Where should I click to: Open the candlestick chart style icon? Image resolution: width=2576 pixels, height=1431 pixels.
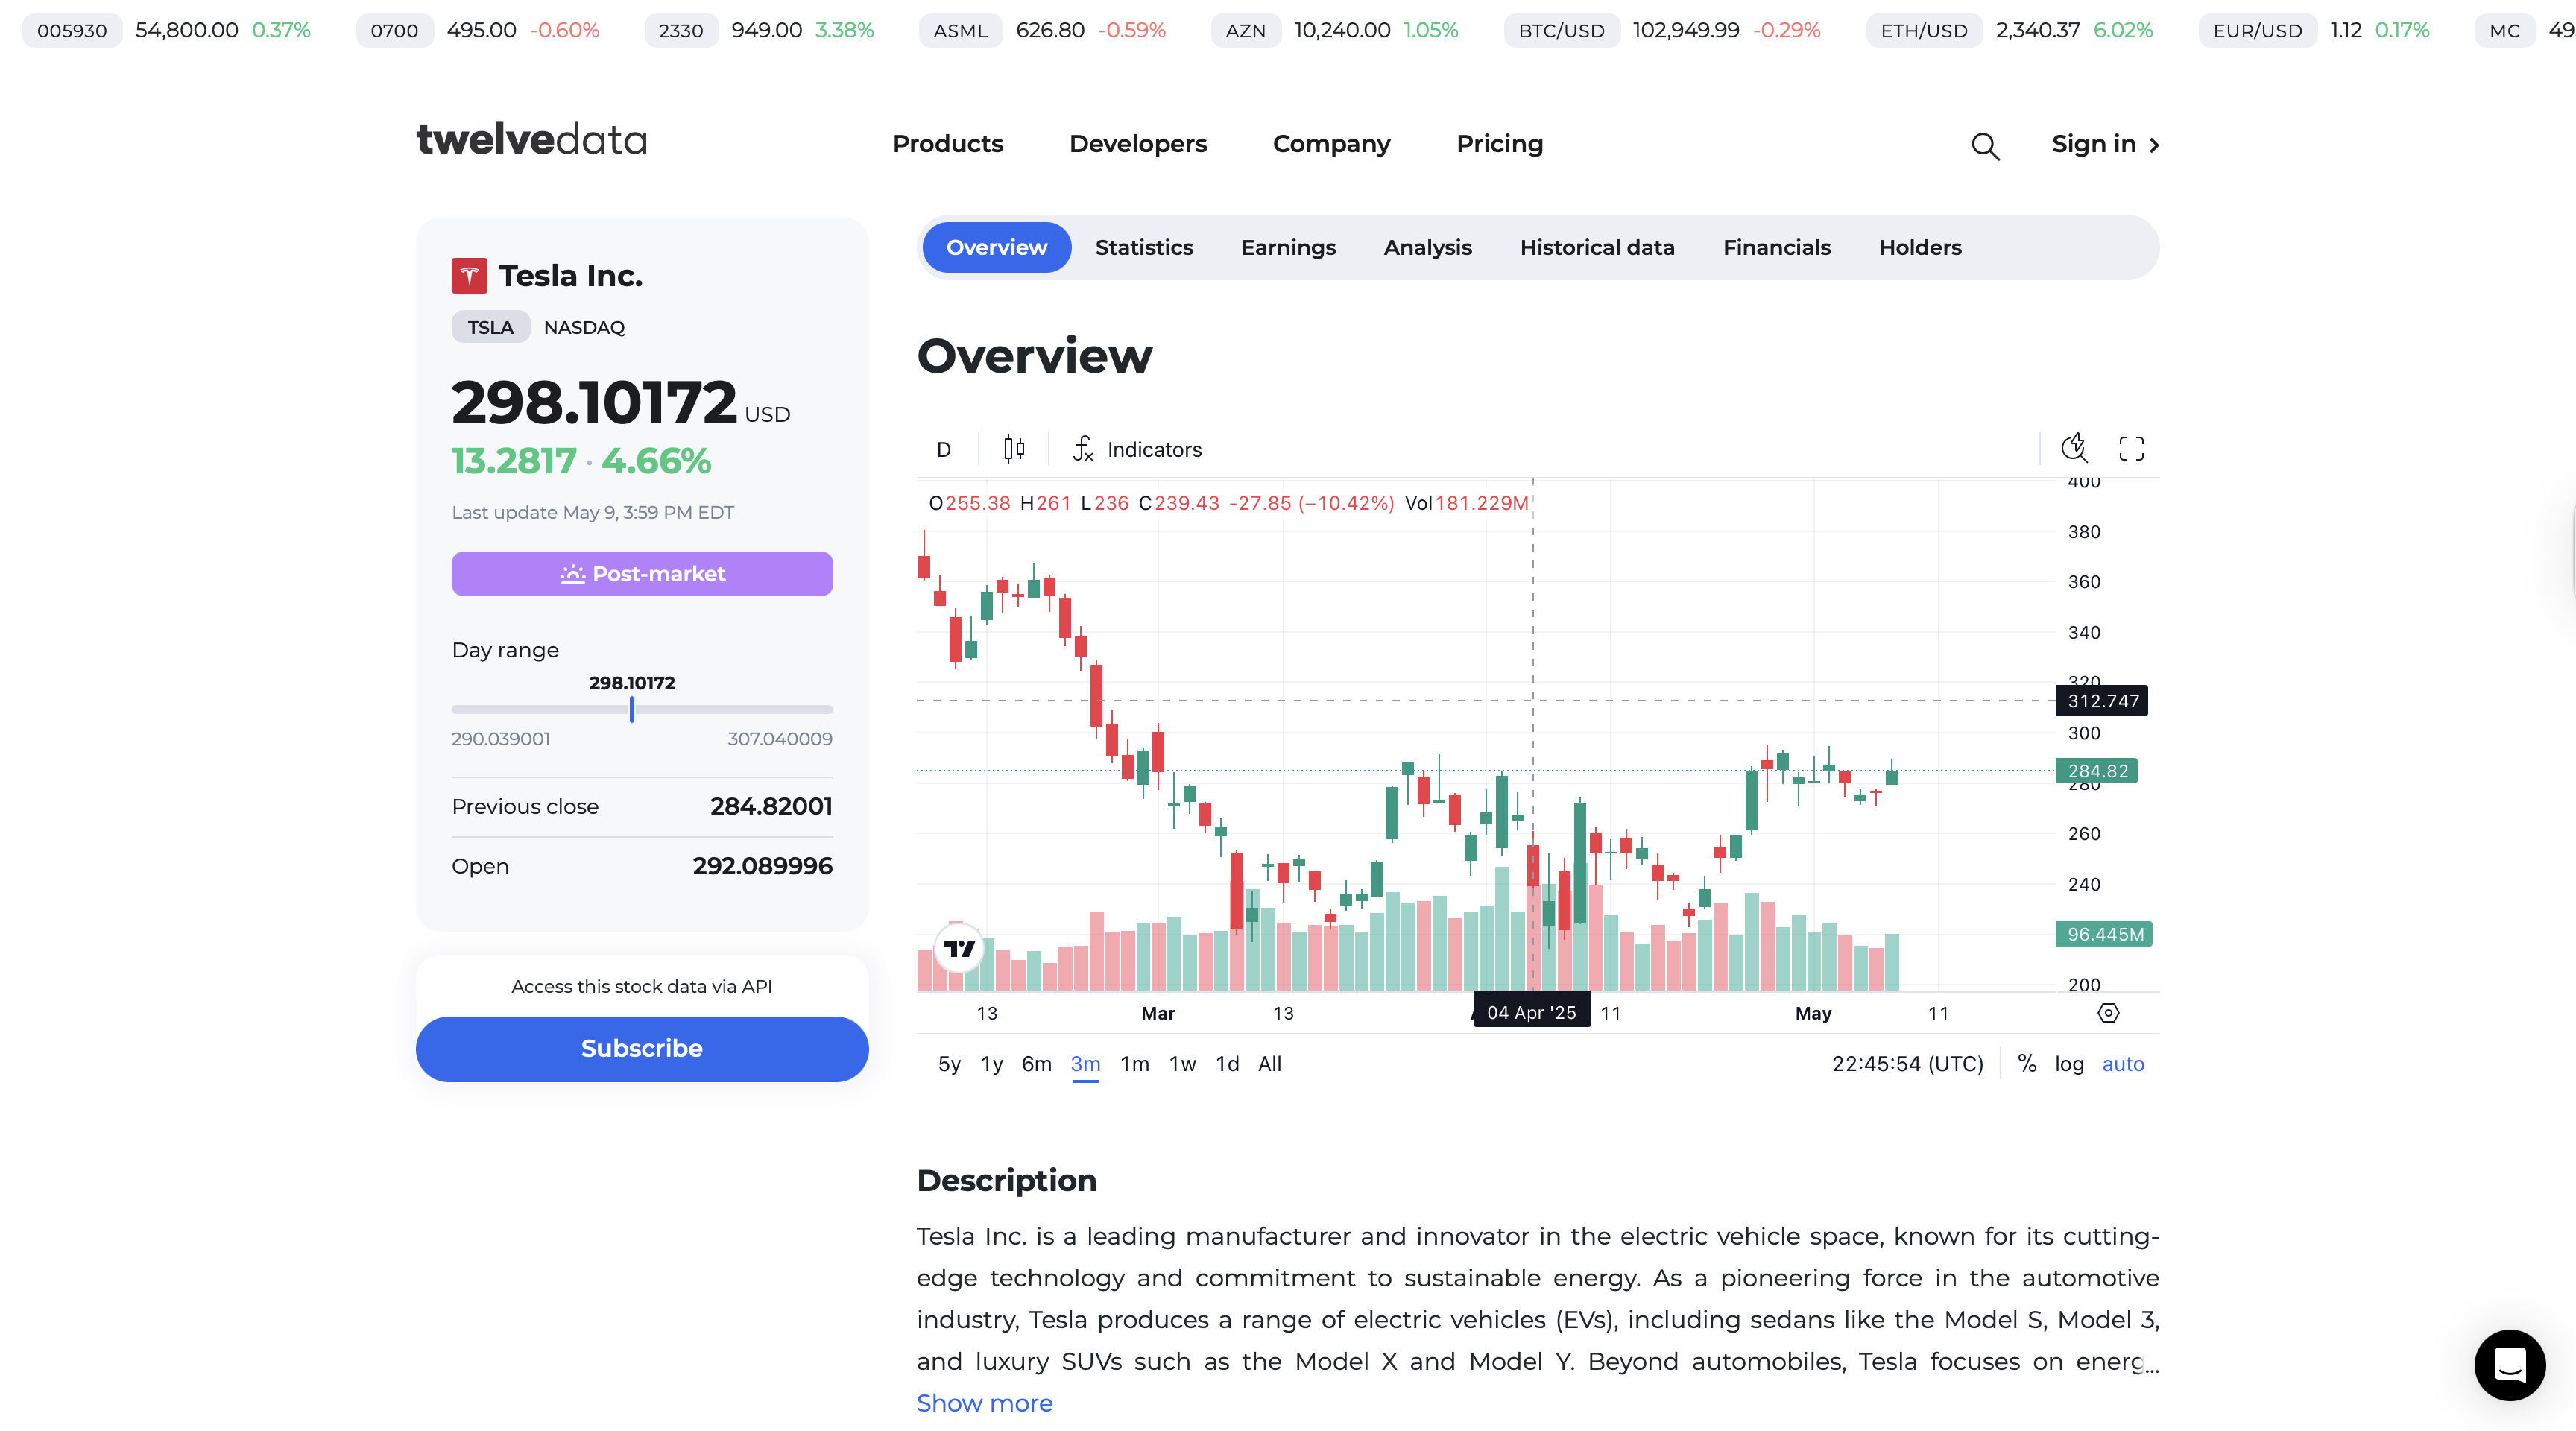(x=1013, y=449)
